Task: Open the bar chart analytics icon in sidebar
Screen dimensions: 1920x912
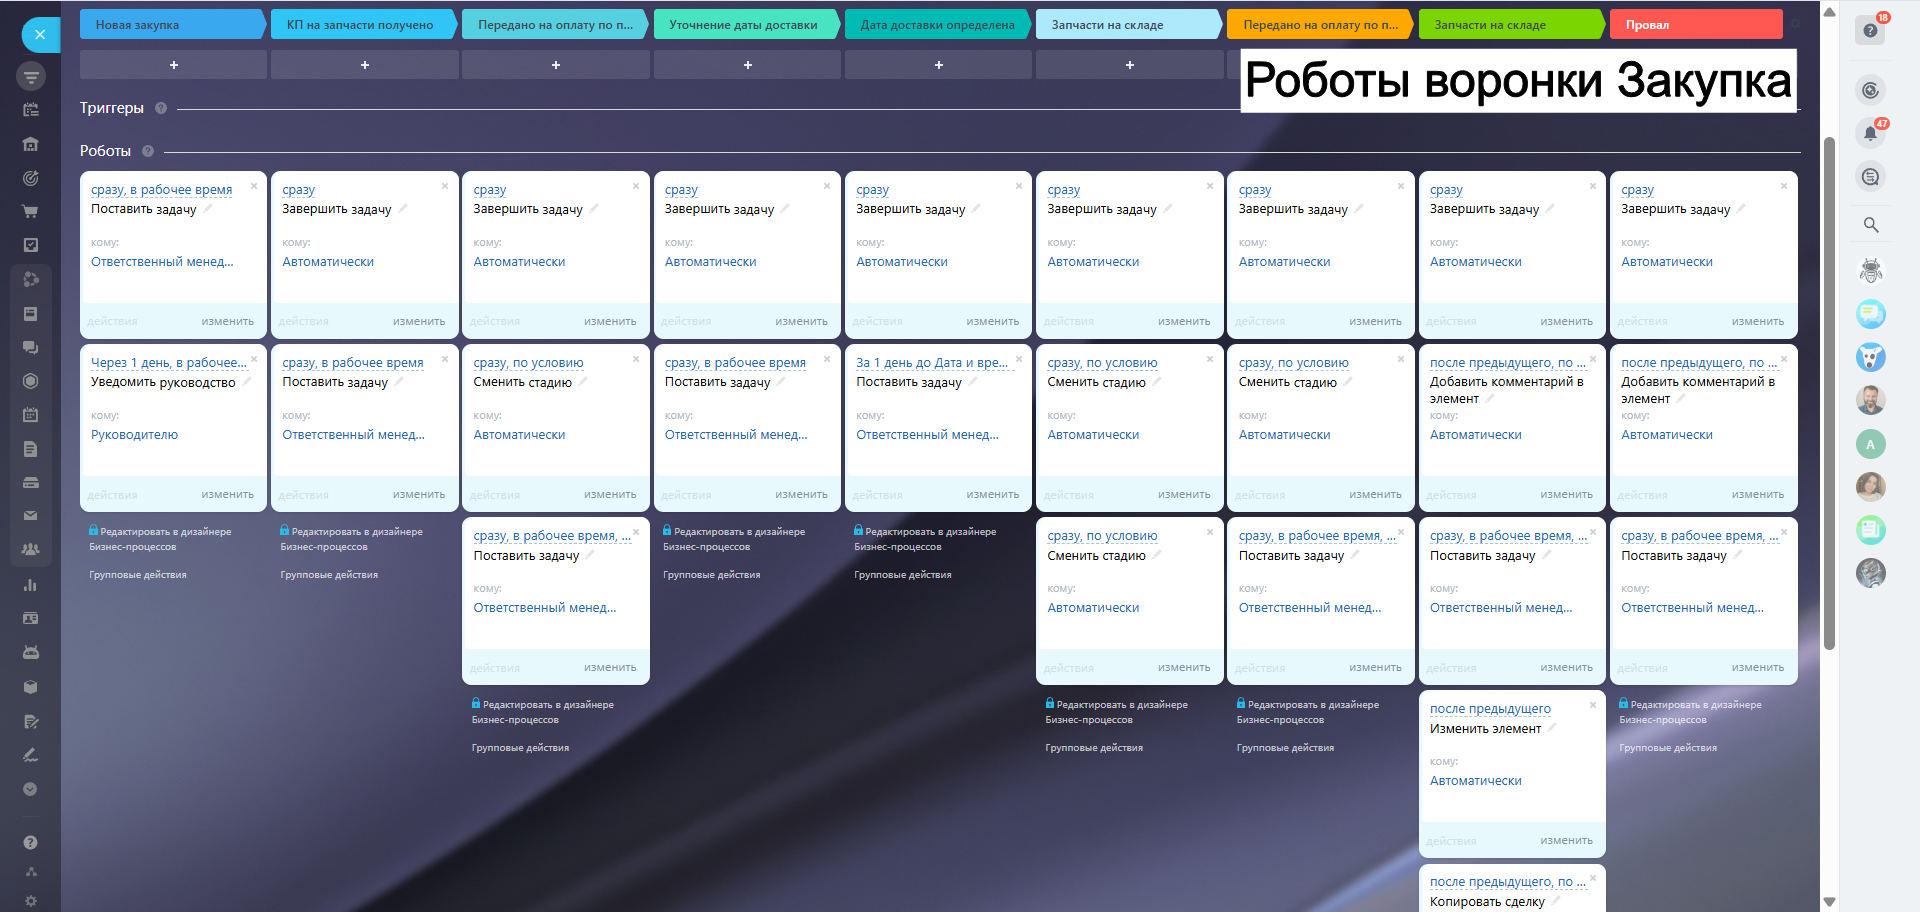Action: coord(31,585)
